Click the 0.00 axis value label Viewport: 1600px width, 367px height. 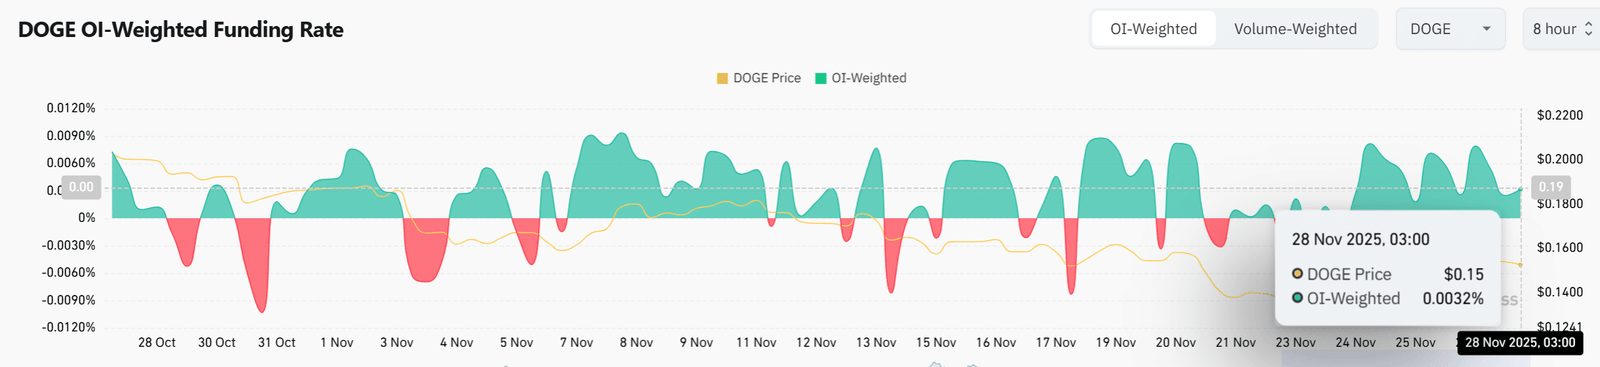pos(81,187)
